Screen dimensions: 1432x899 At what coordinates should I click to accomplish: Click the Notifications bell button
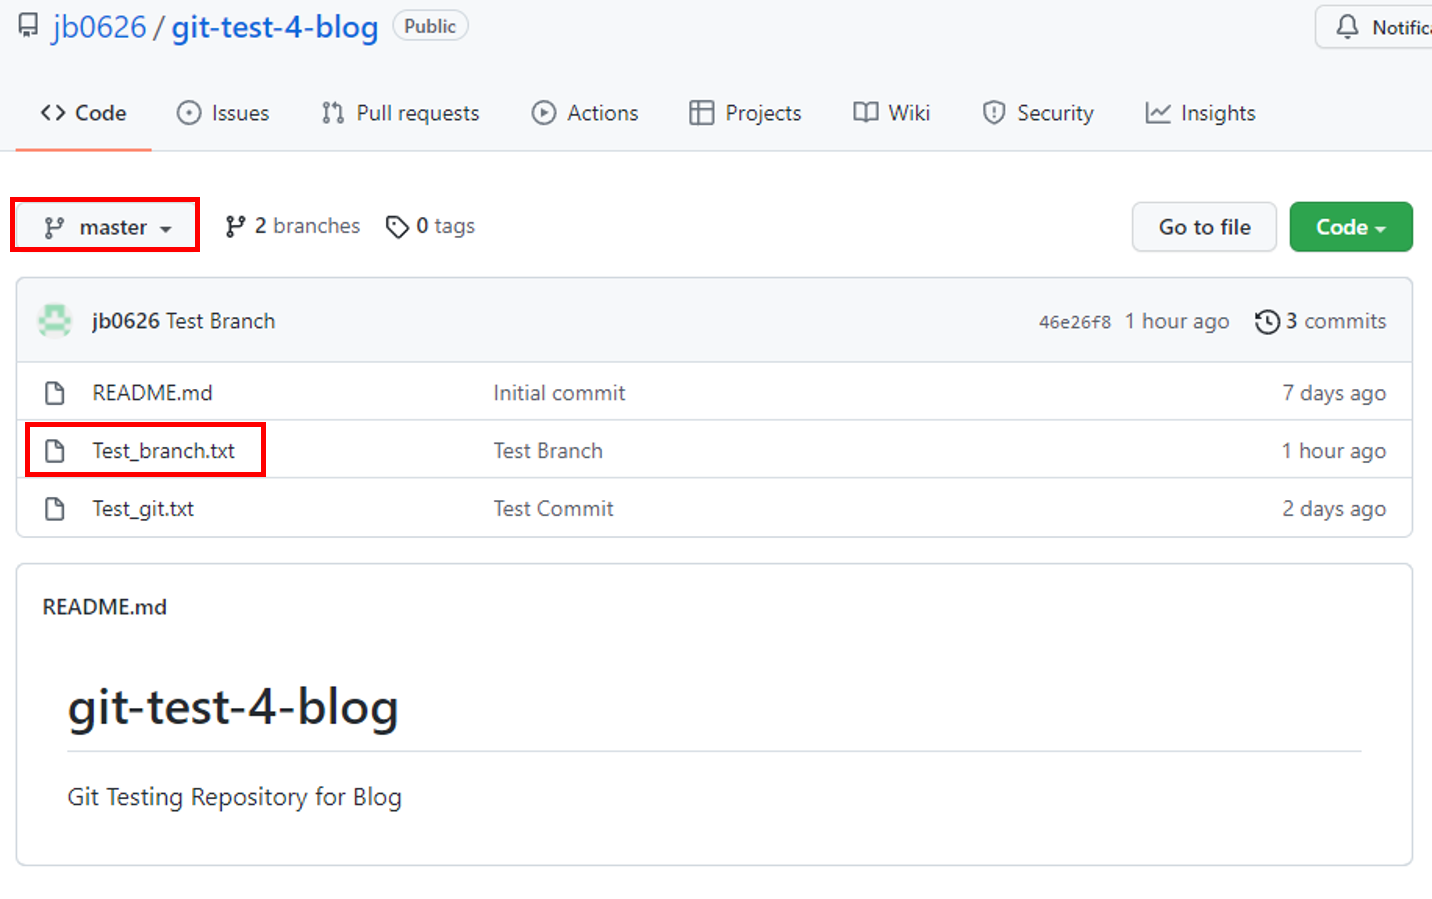pos(1375,27)
